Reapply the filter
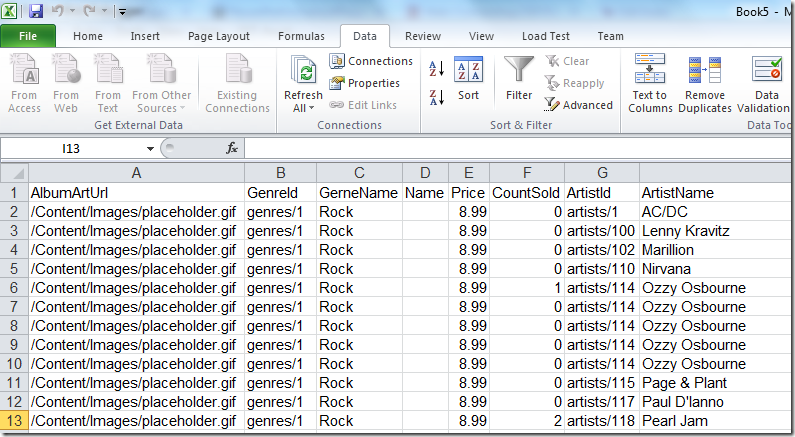The height and width of the screenshot is (437, 795). (574, 83)
